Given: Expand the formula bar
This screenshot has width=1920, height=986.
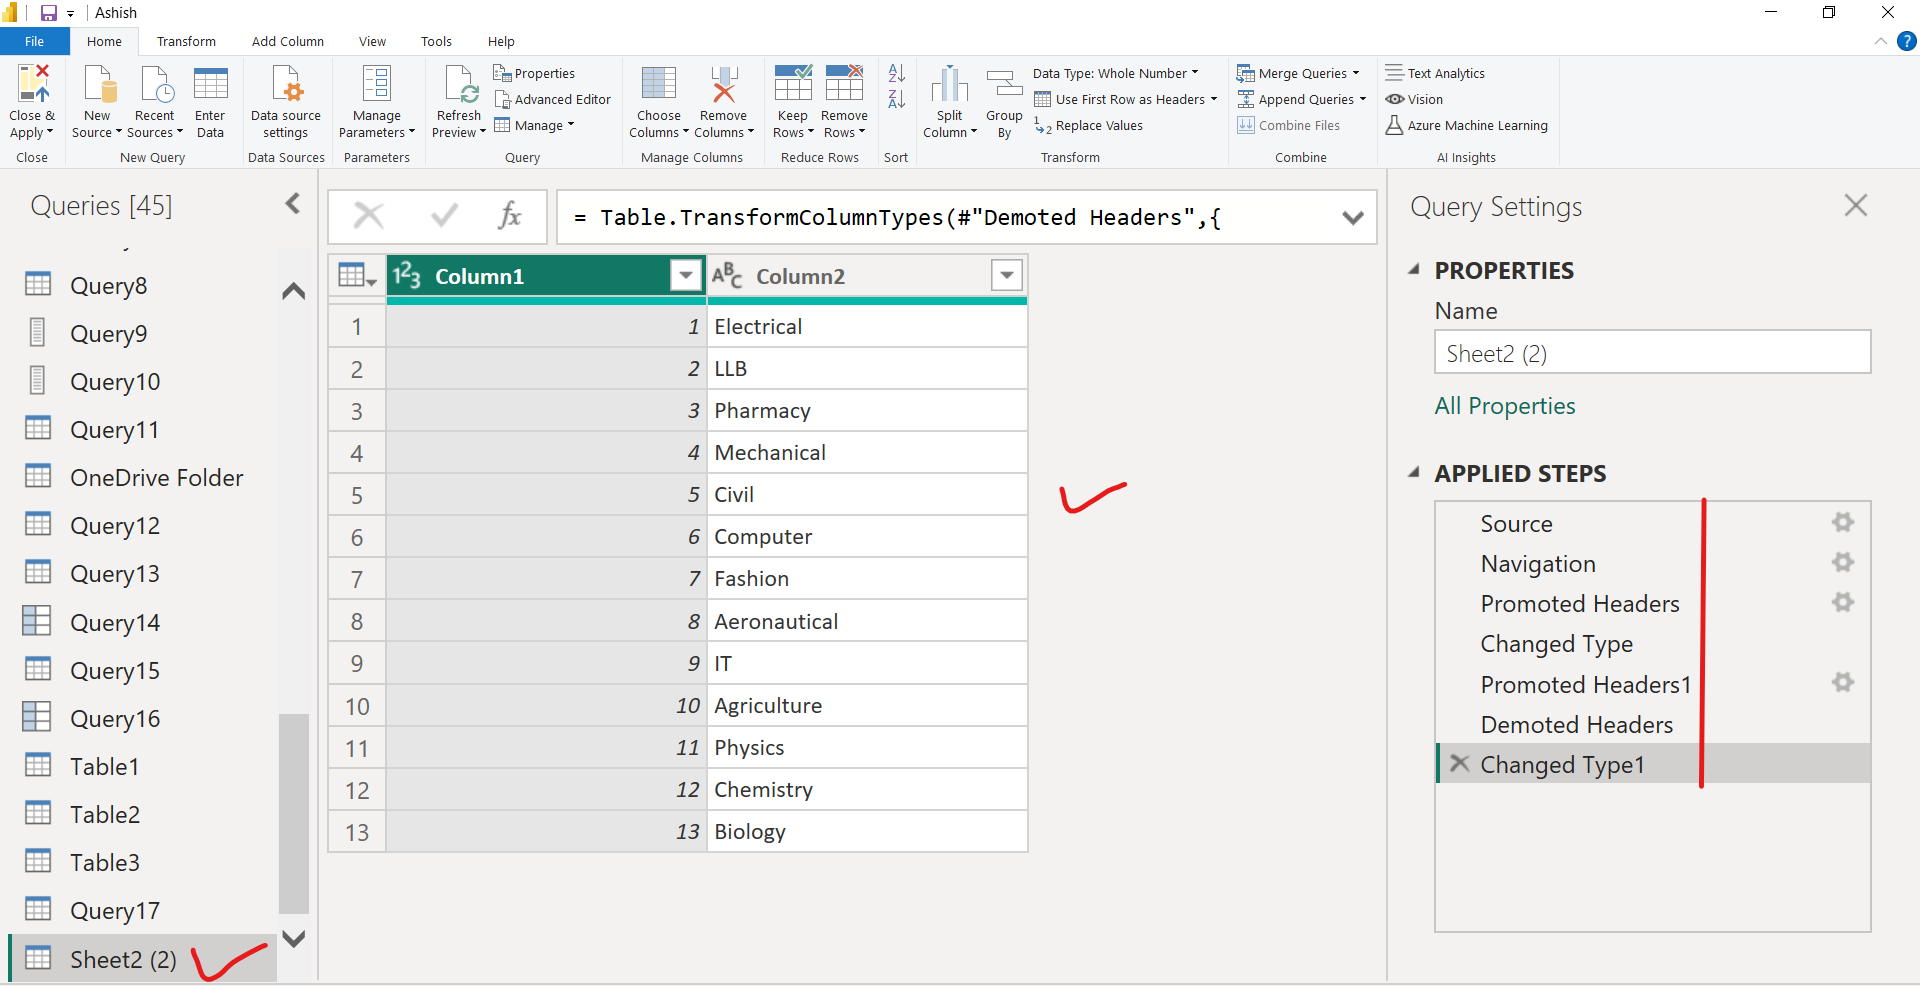Looking at the screenshot, I should (x=1354, y=217).
